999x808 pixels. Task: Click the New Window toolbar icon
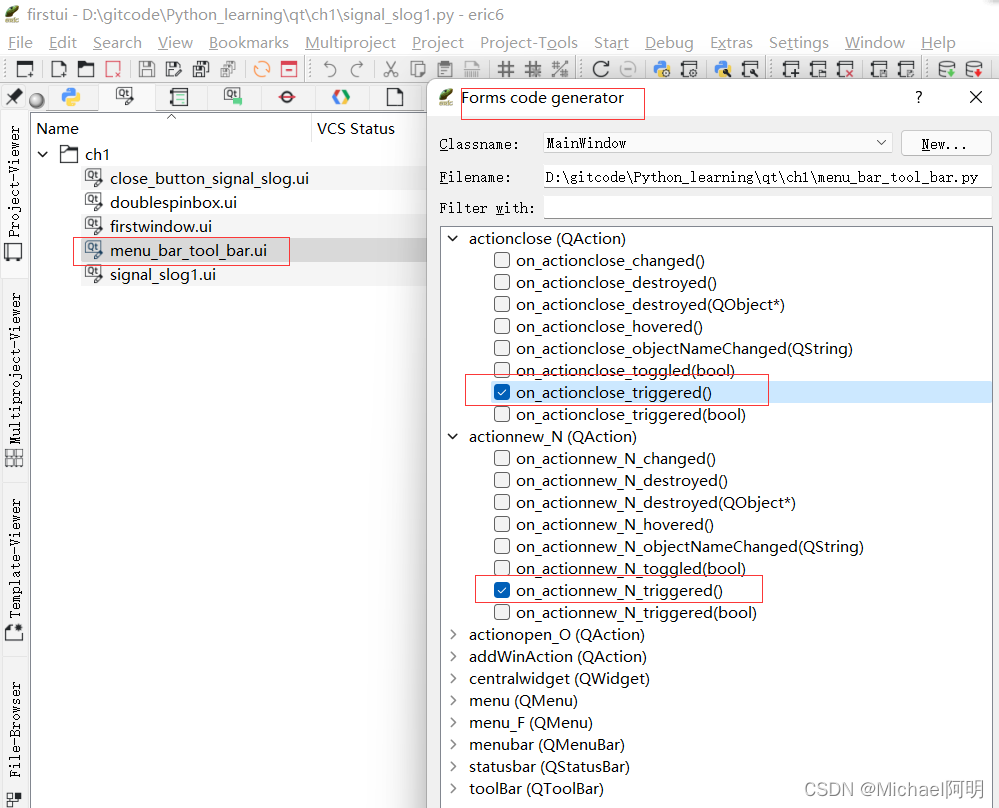click(x=25, y=69)
